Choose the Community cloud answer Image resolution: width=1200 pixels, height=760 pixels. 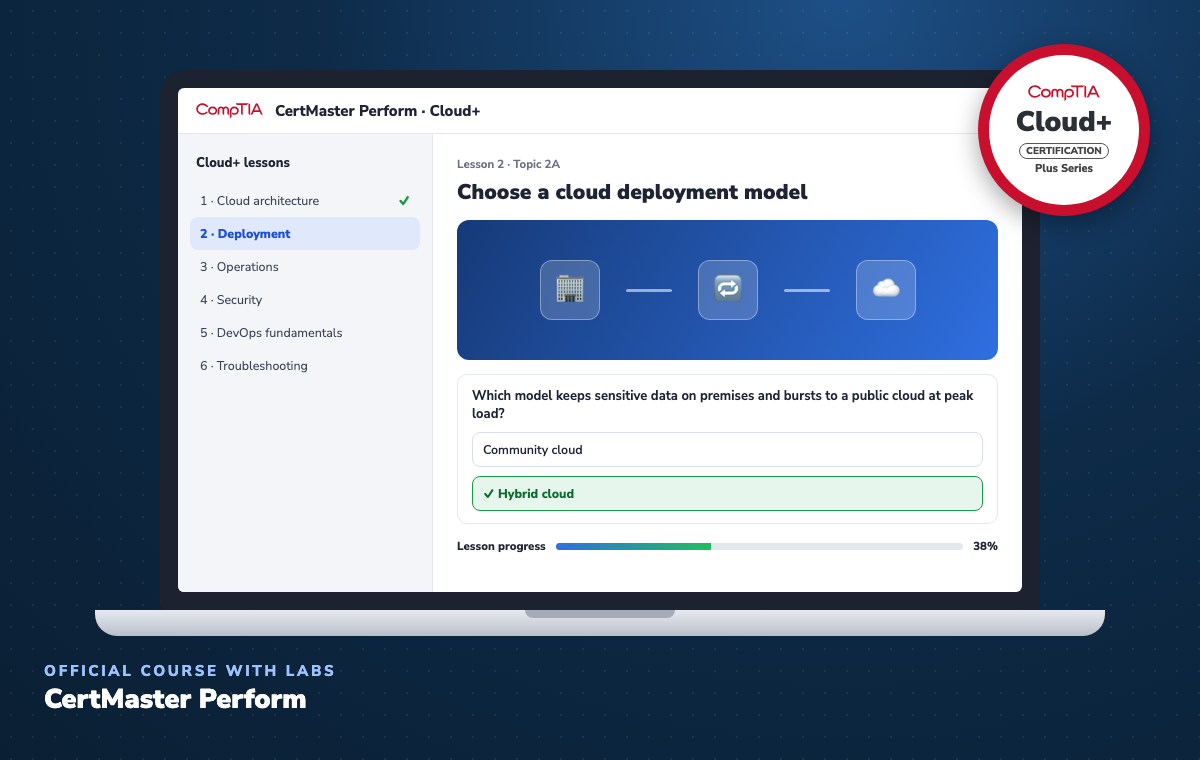pyautogui.click(x=727, y=450)
